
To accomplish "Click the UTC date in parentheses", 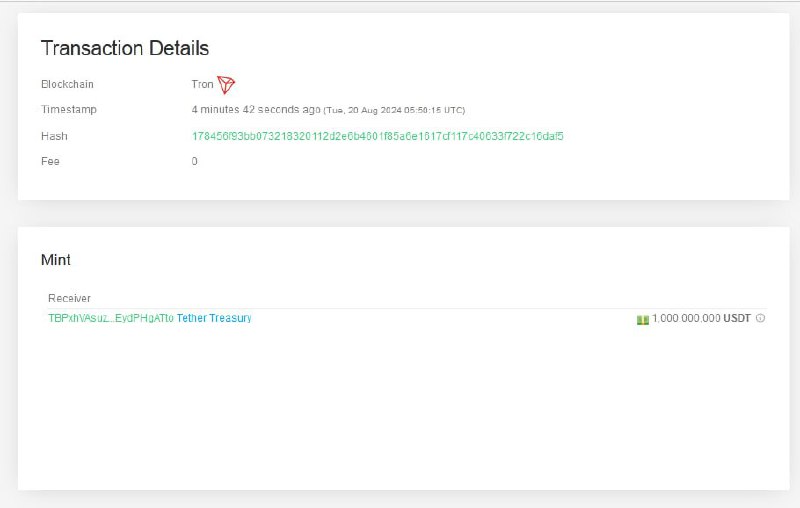I will click(x=394, y=110).
